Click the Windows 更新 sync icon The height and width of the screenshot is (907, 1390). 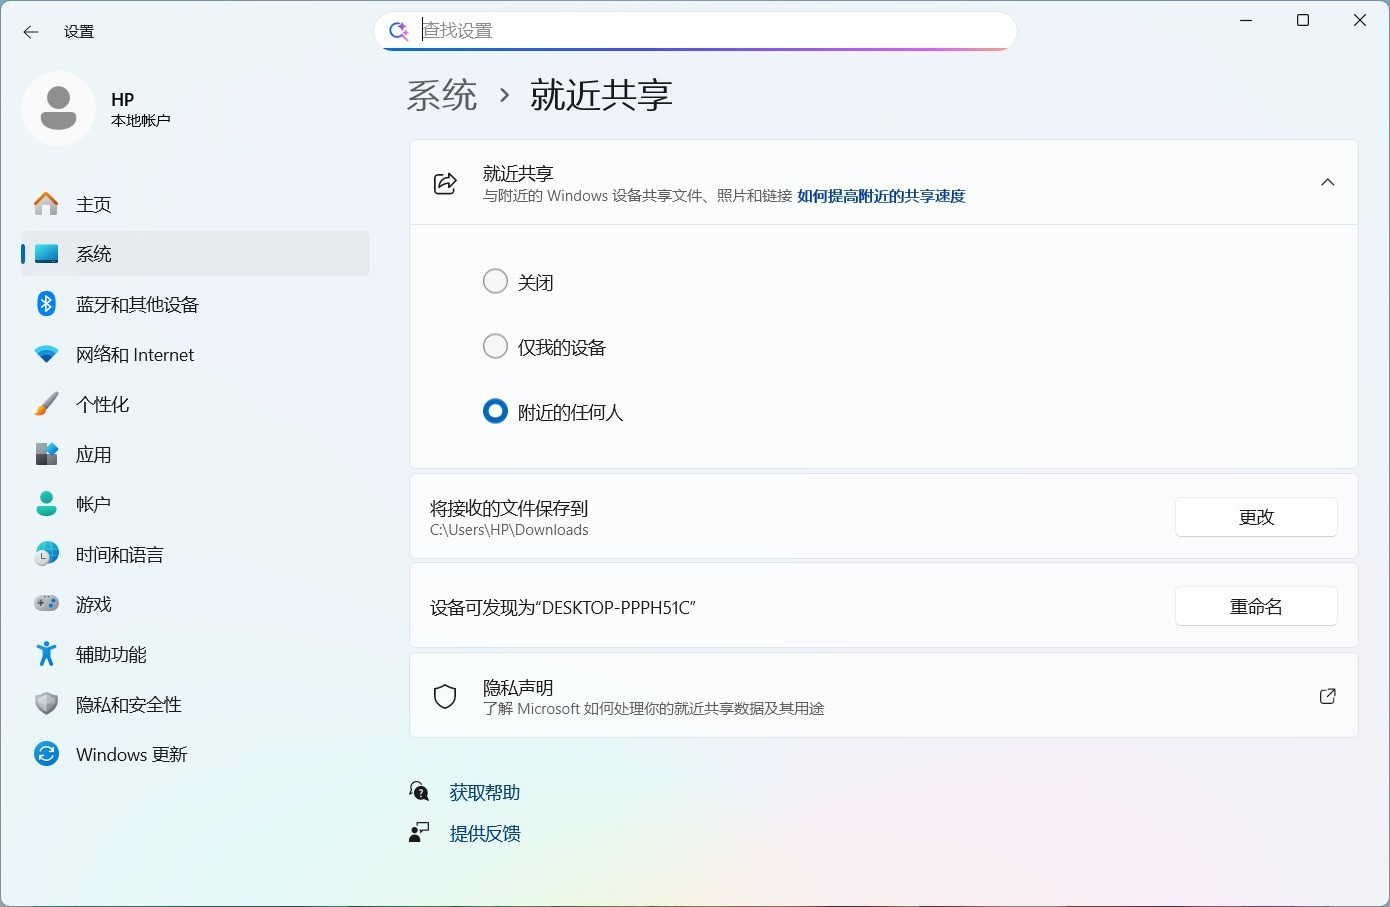tap(46, 754)
